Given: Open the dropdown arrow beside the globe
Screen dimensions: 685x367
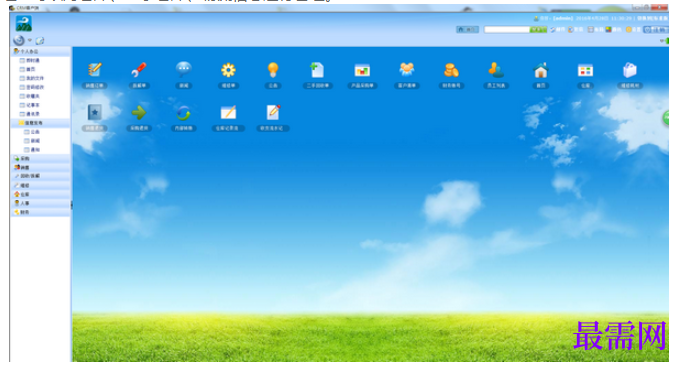Looking at the screenshot, I should tap(30, 40).
